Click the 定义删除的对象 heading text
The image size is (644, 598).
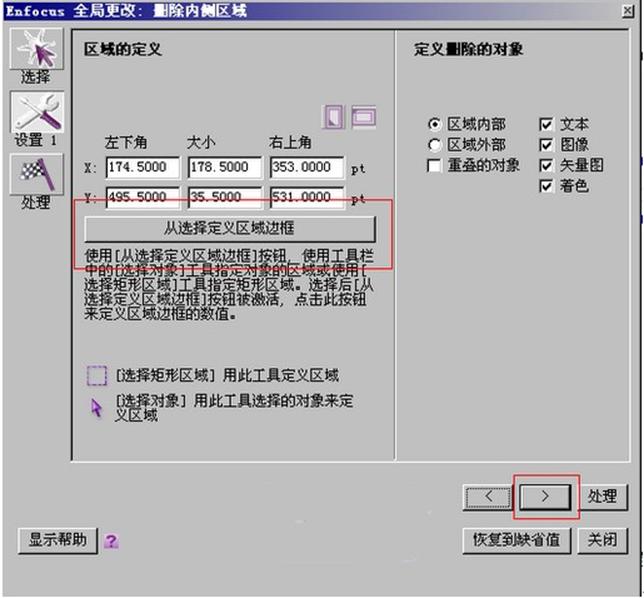468,50
